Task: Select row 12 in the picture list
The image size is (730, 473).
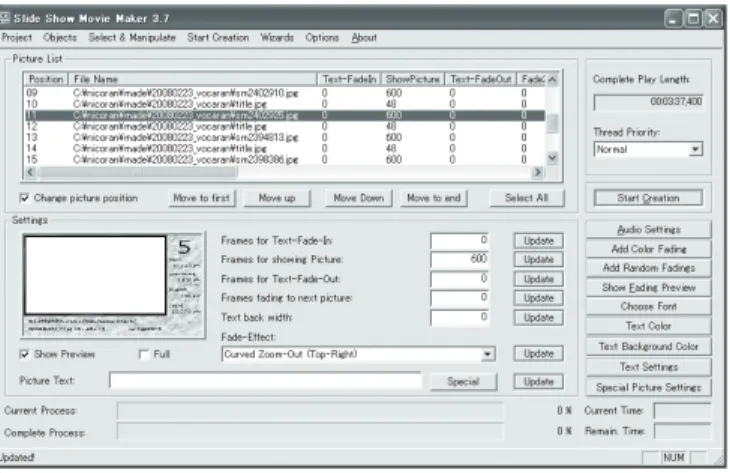Action: (284, 127)
